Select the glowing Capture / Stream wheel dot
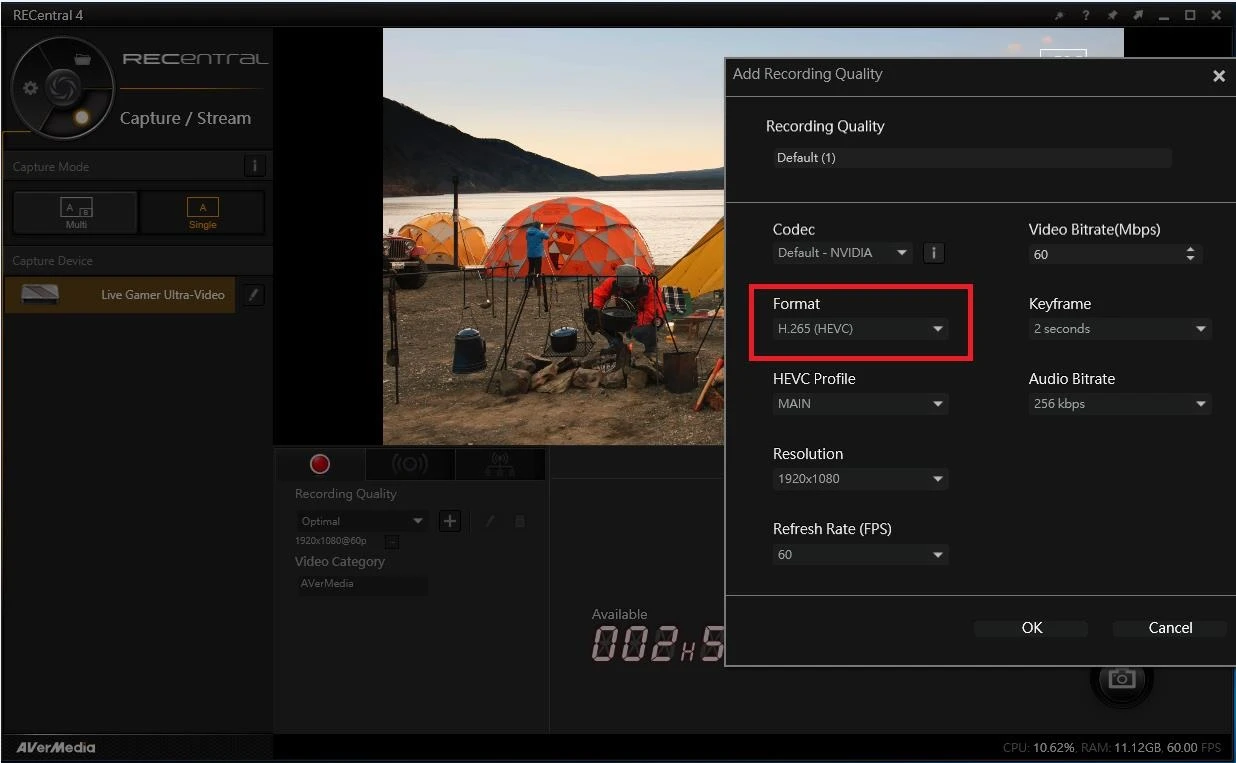The width and height of the screenshot is (1236, 763). pos(82,118)
